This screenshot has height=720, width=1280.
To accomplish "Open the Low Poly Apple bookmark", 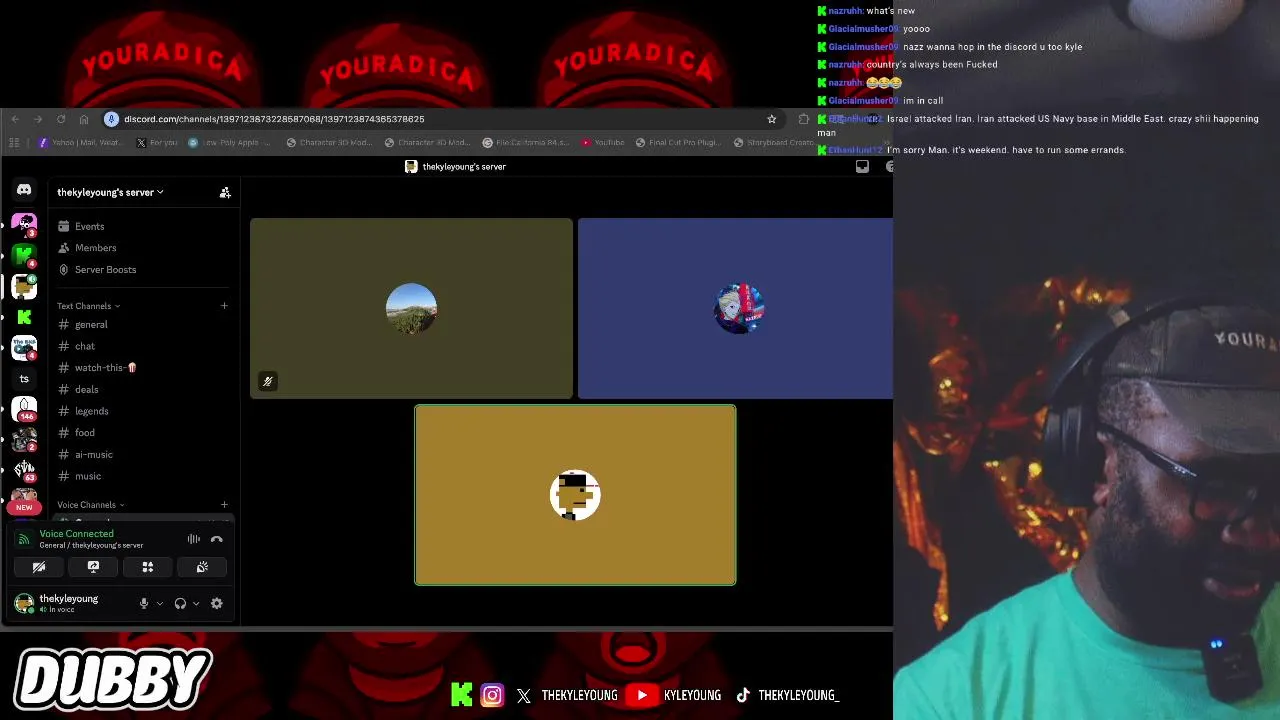I will click(231, 143).
